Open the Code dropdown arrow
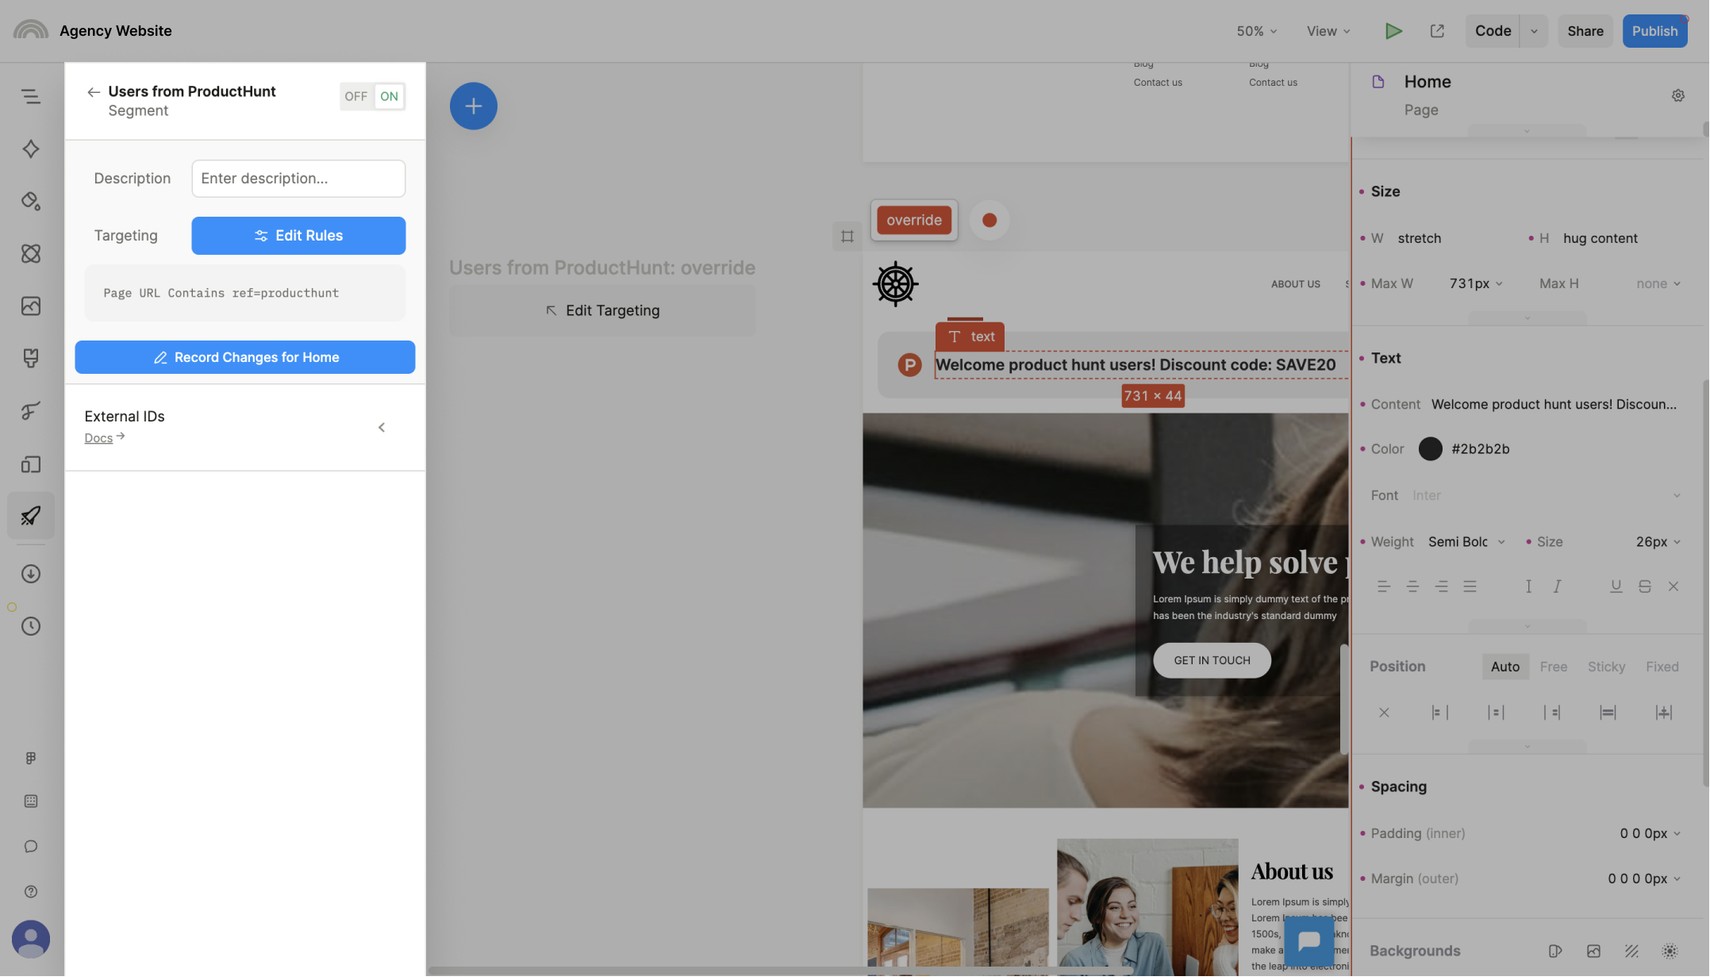Image resolution: width=1710 pixels, height=977 pixels. pos(1534,31)
